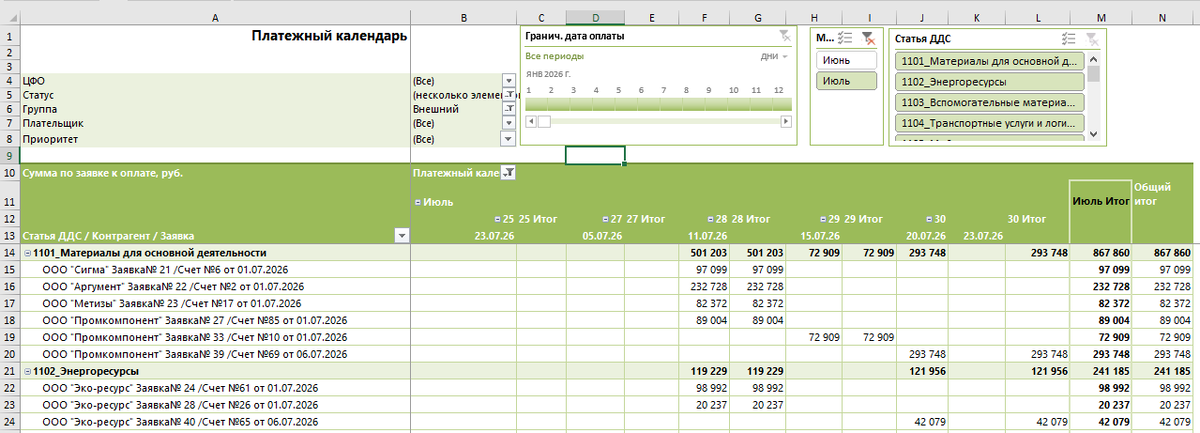Open the Статья ДДС / Контрагент row labels dropdown

[402, 236]
